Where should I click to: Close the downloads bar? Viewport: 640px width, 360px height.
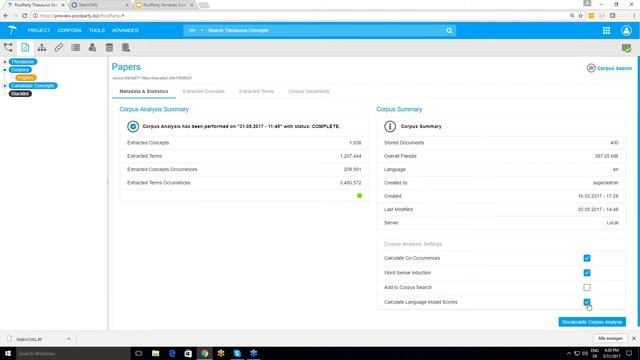(x=633, y=338)
